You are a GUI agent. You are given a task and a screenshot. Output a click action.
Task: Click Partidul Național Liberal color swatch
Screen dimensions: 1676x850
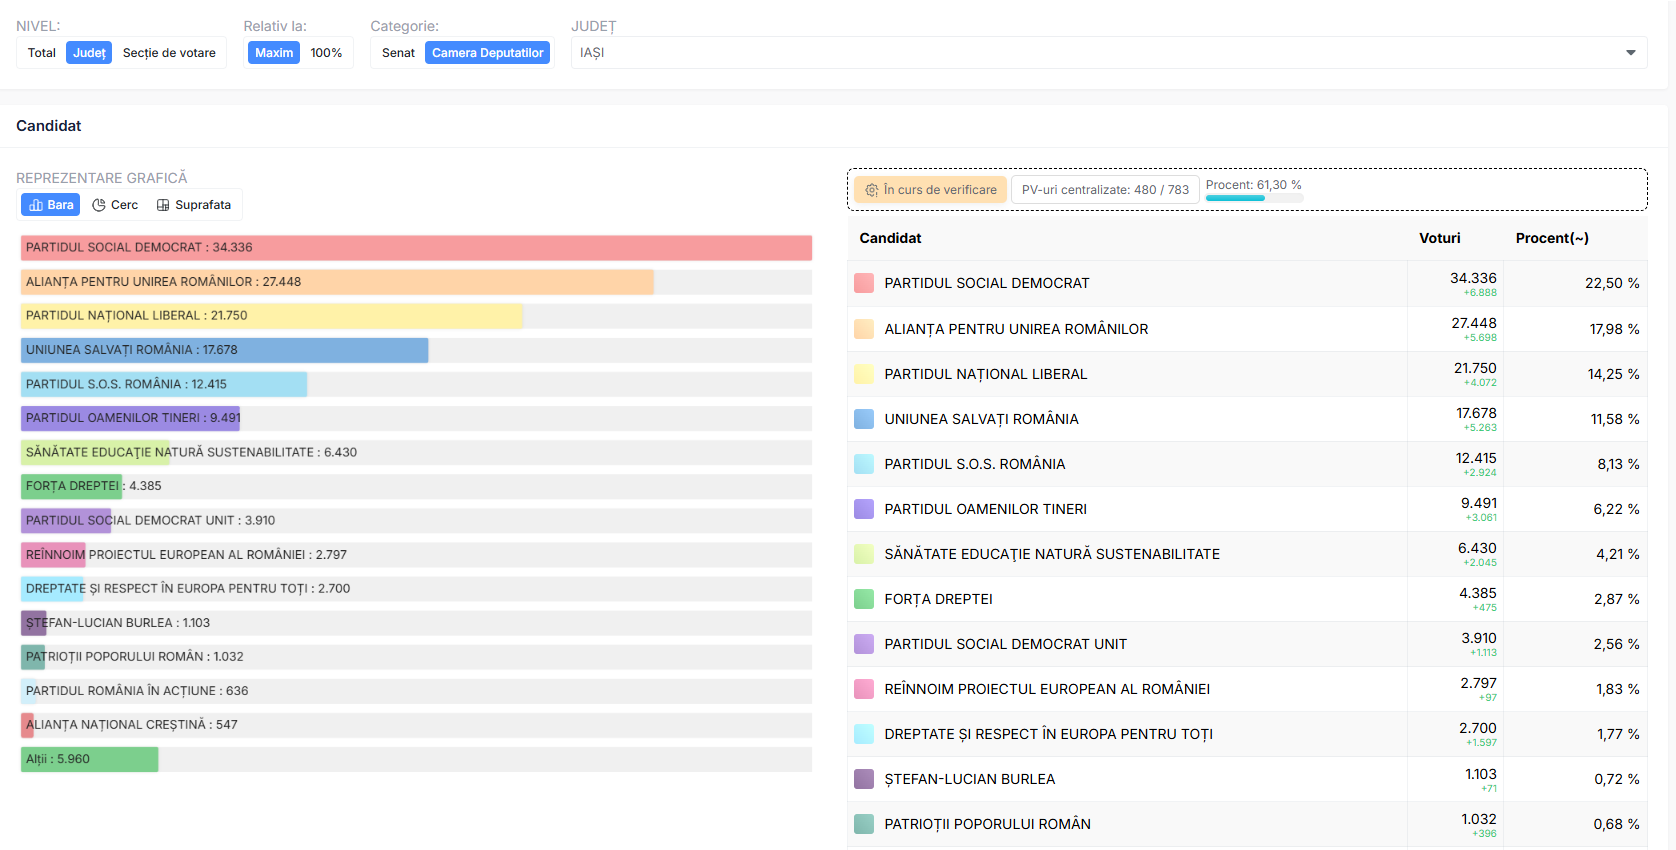coord(864,374)
